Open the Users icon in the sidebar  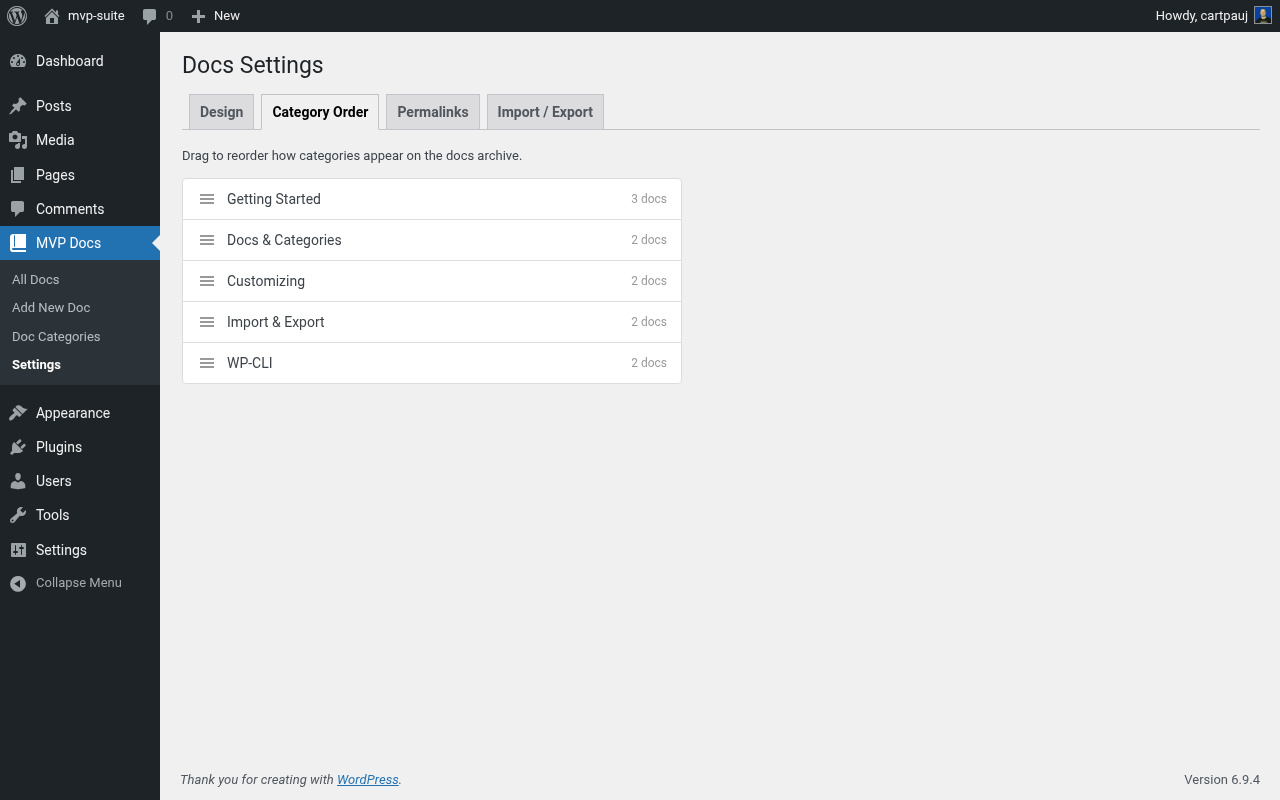(20, 481)
